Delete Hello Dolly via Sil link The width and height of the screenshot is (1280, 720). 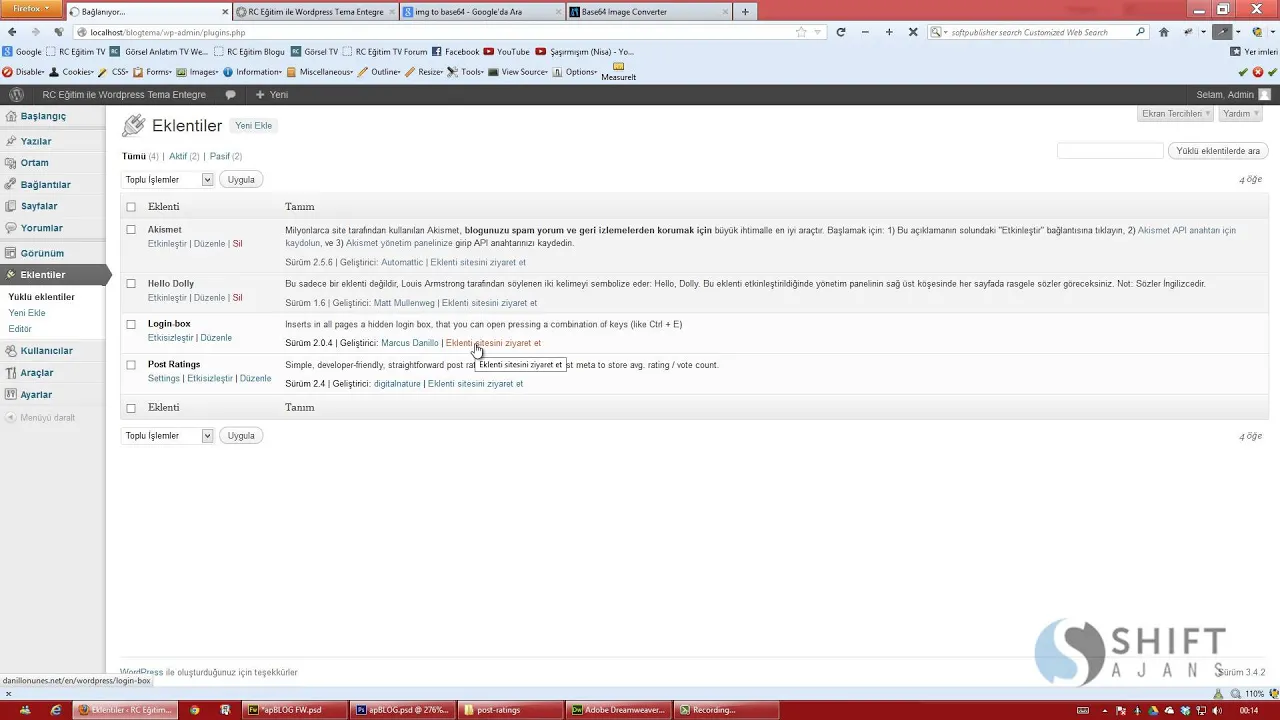coord(237,297)
